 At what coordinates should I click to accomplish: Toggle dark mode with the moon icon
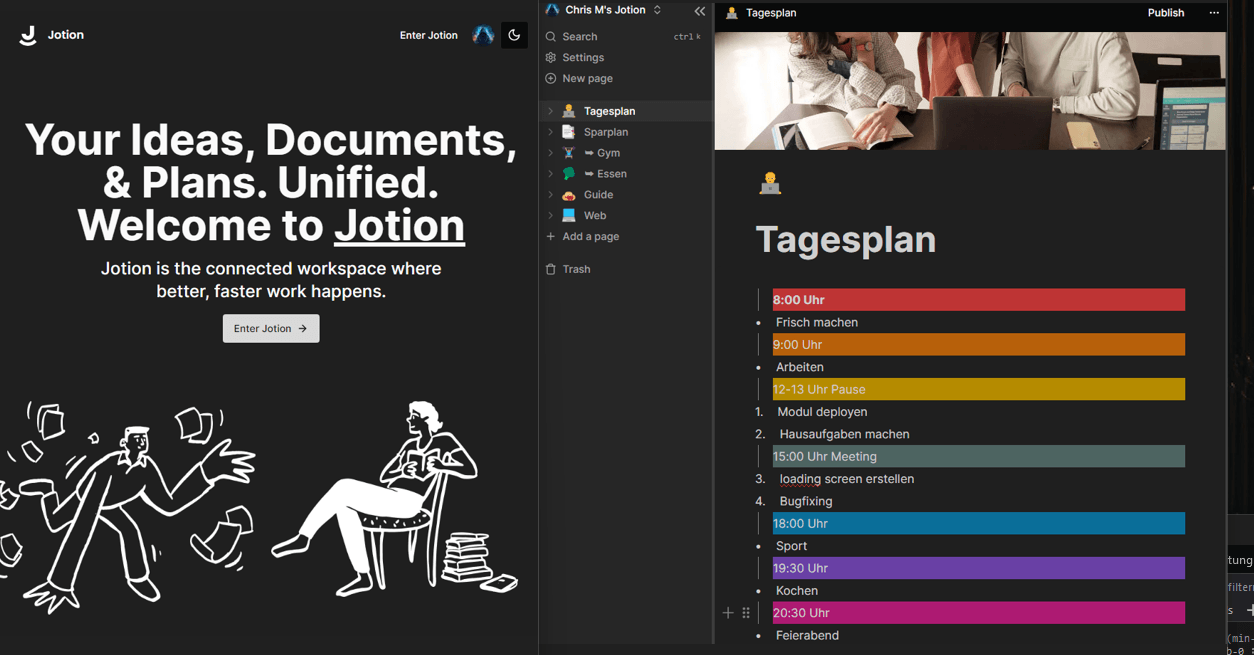coord(514,35)
